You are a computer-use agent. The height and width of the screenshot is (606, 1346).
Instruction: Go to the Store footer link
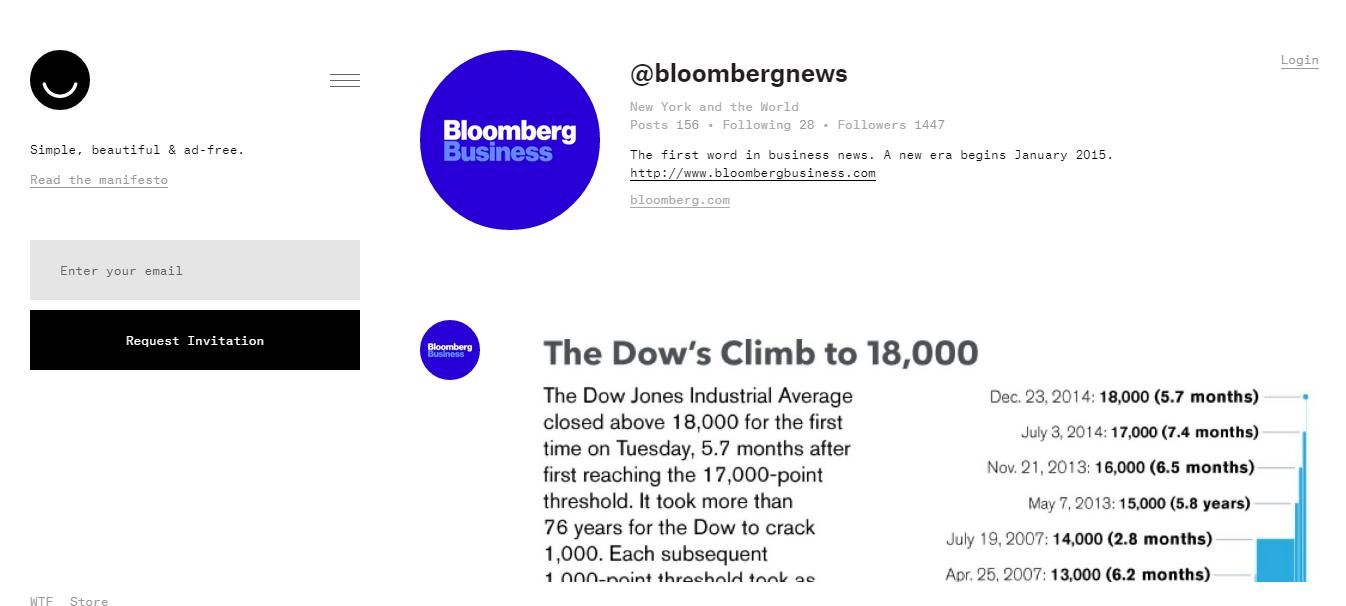[x=89, y=601]
